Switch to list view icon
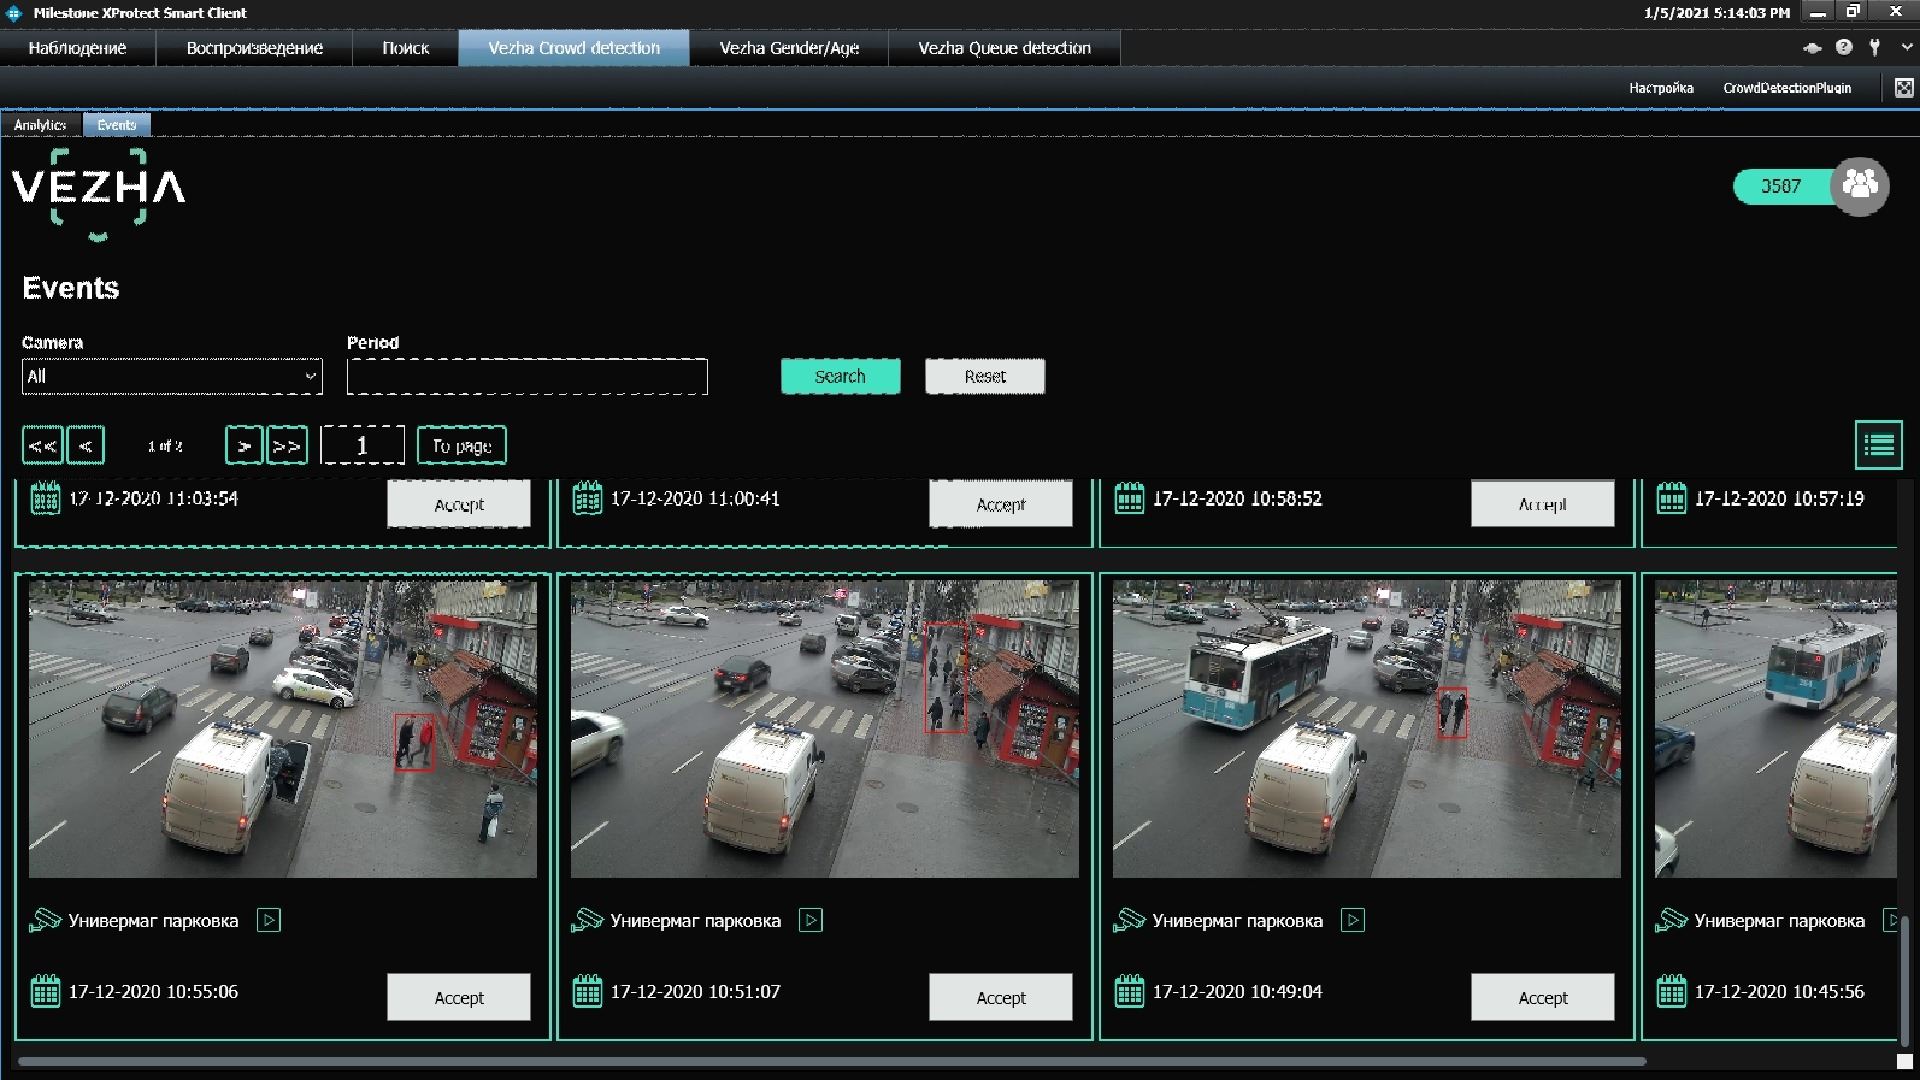Image resolution: width=1920 pixels, height=1080 pixels. coord(1878,445)
